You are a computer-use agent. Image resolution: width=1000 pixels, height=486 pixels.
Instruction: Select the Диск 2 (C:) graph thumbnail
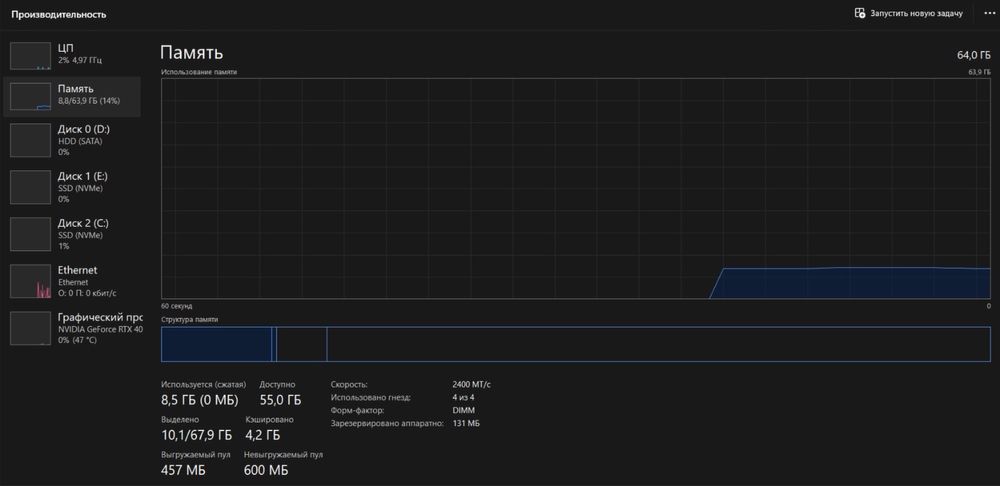coord(31,234)
